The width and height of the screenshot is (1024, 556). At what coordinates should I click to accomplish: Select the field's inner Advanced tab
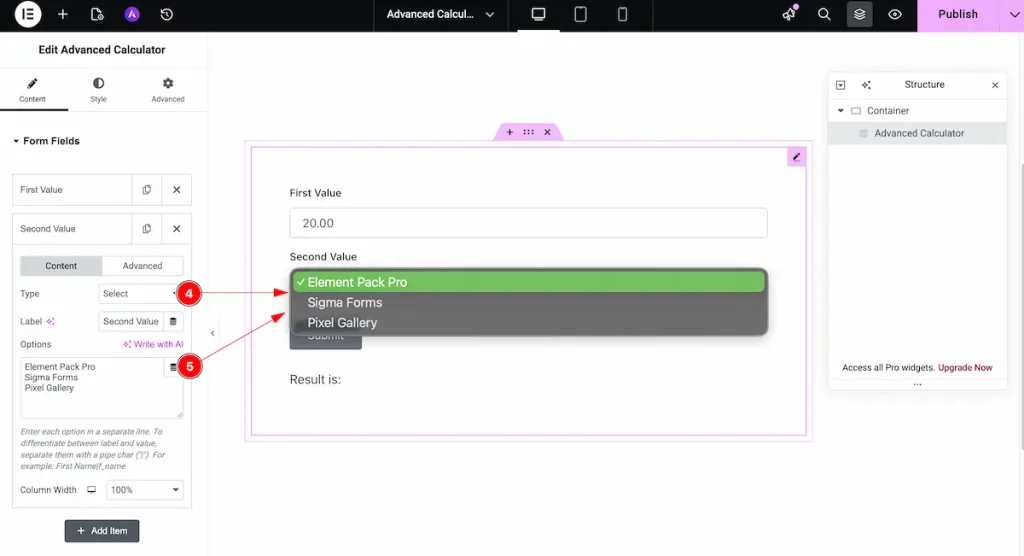142,266
